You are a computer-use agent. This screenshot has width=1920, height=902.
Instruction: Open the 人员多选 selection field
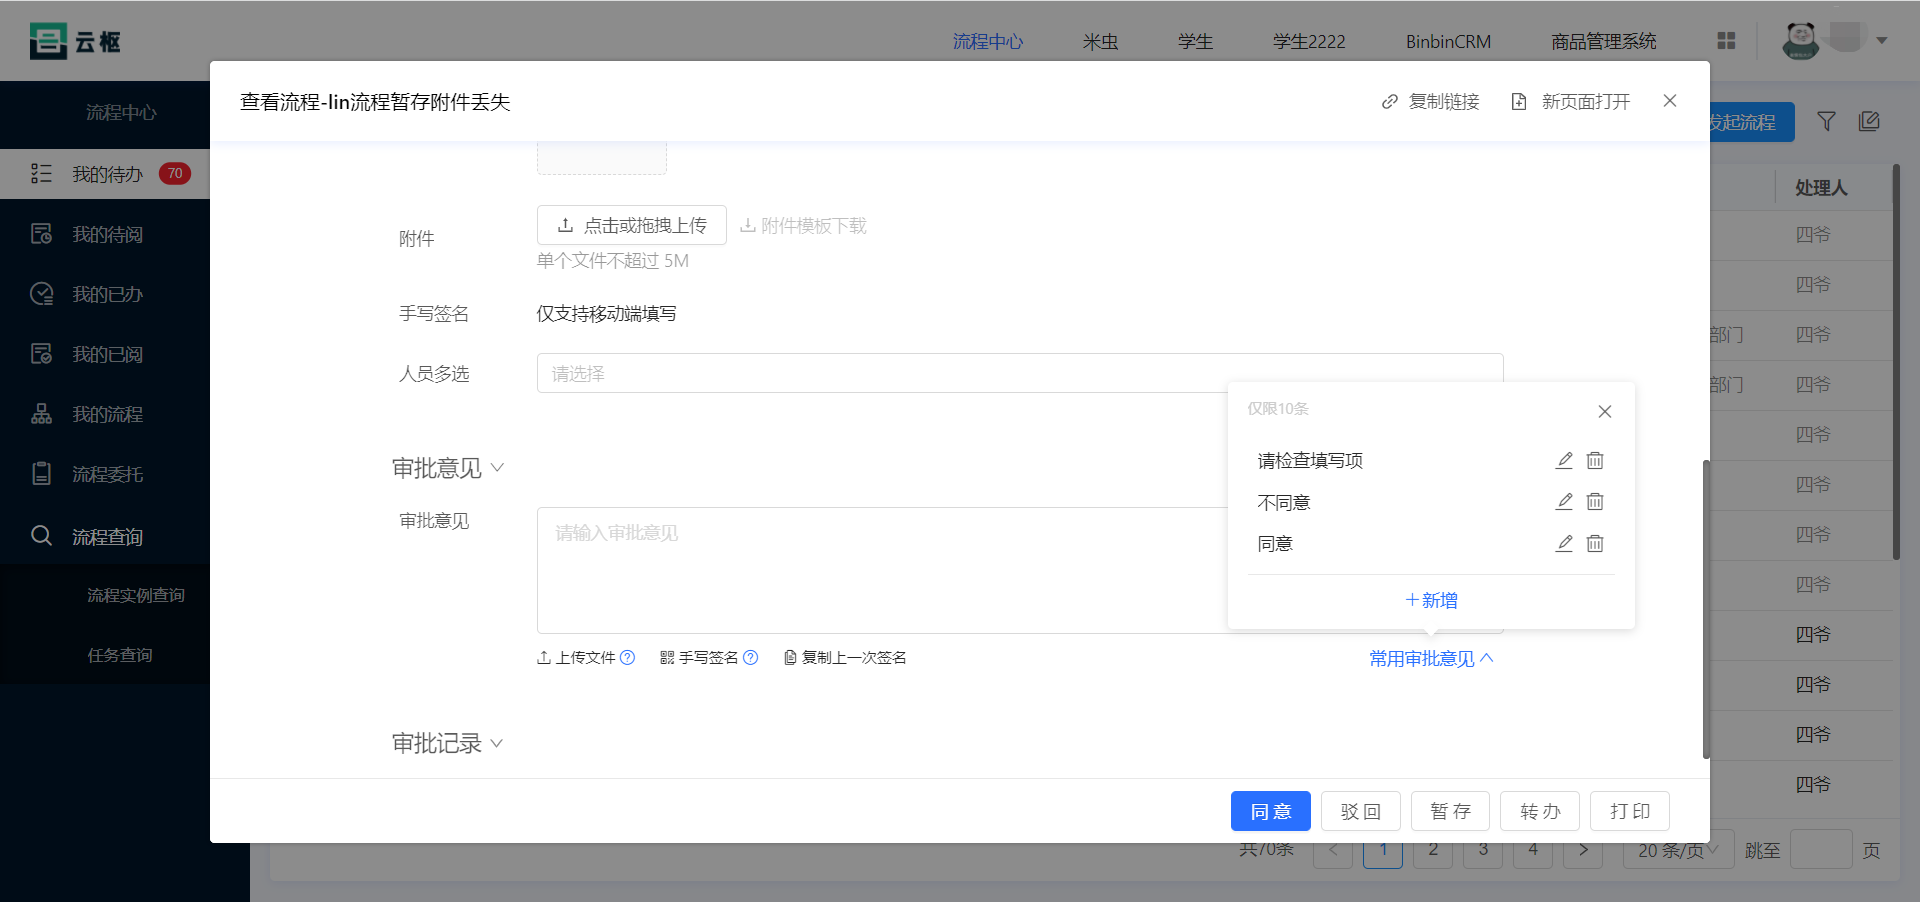click(x=1020, y=373)
